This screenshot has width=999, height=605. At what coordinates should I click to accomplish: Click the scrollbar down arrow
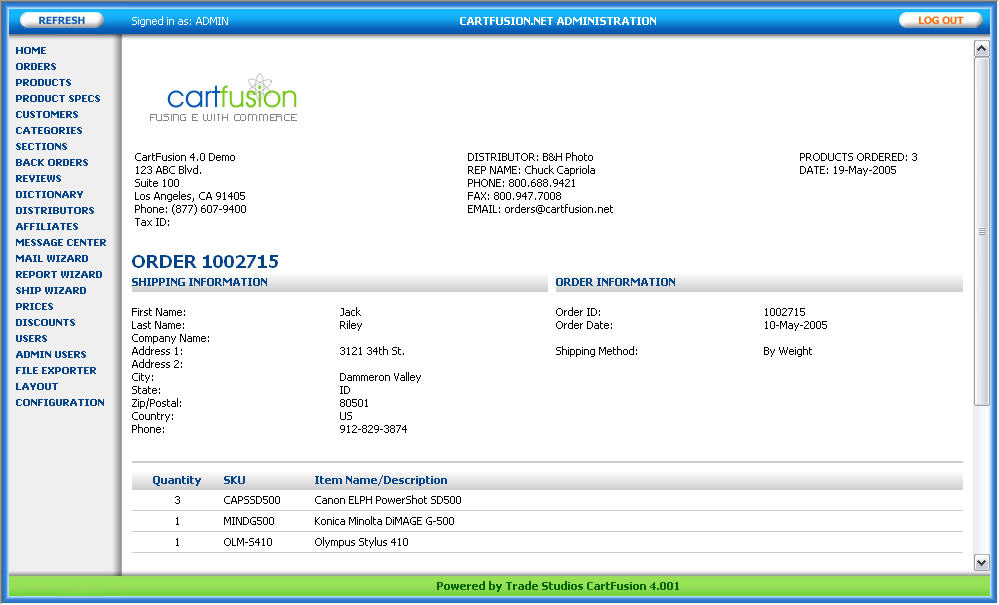point(981,562)
